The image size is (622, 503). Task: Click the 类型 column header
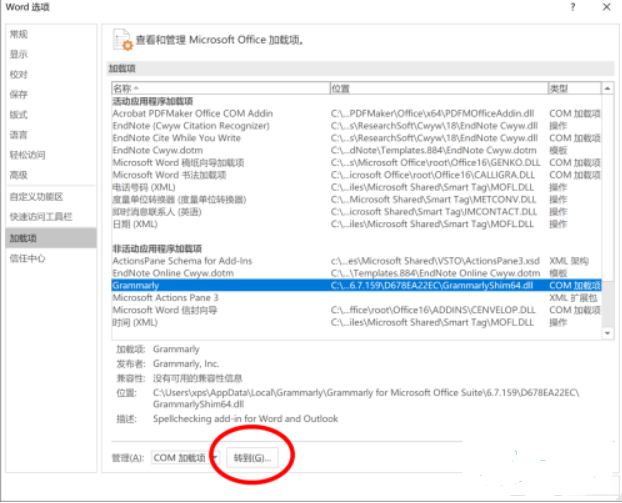[571, 89]
